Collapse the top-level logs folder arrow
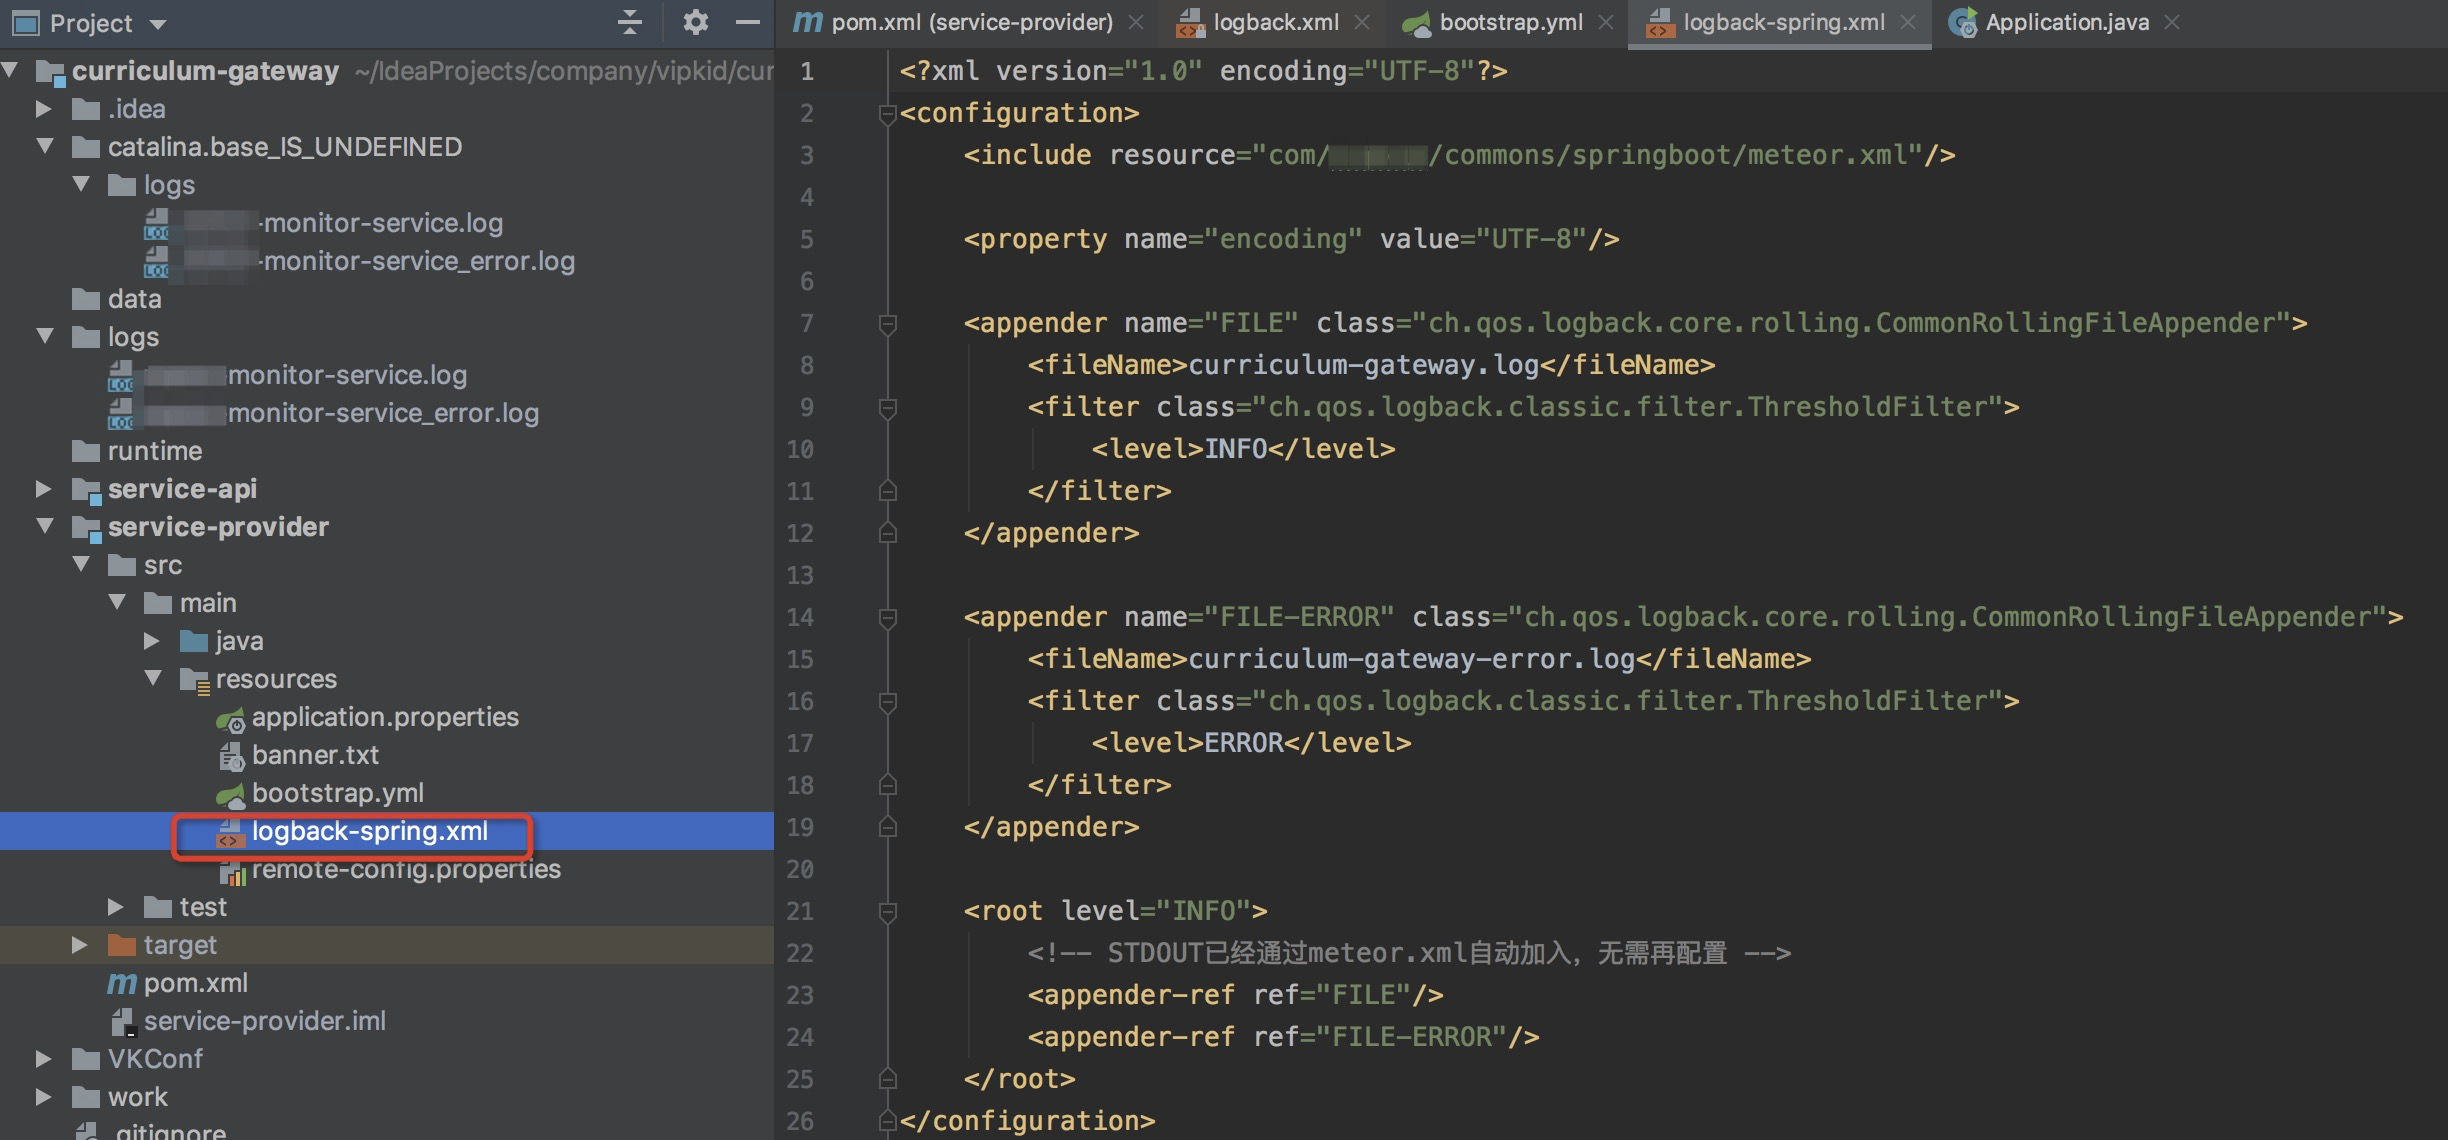This screenshot has width=2448, height=1140. (x=45, y=336)
